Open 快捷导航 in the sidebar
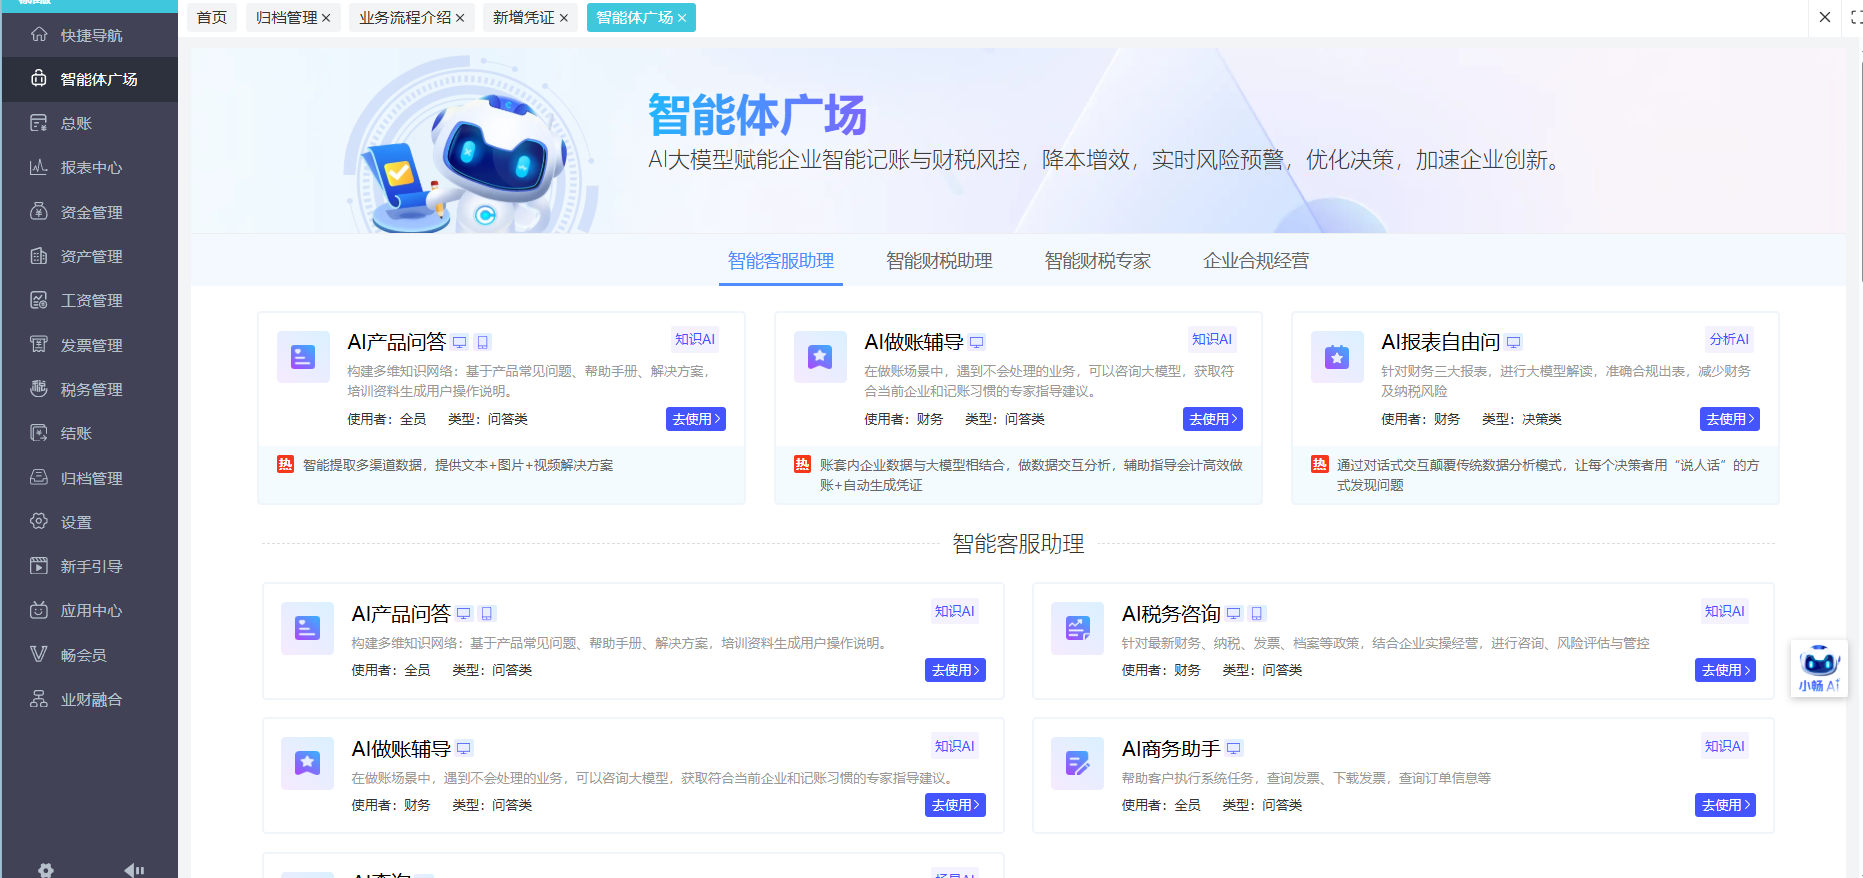1863x878 pixels. [90, 35]
